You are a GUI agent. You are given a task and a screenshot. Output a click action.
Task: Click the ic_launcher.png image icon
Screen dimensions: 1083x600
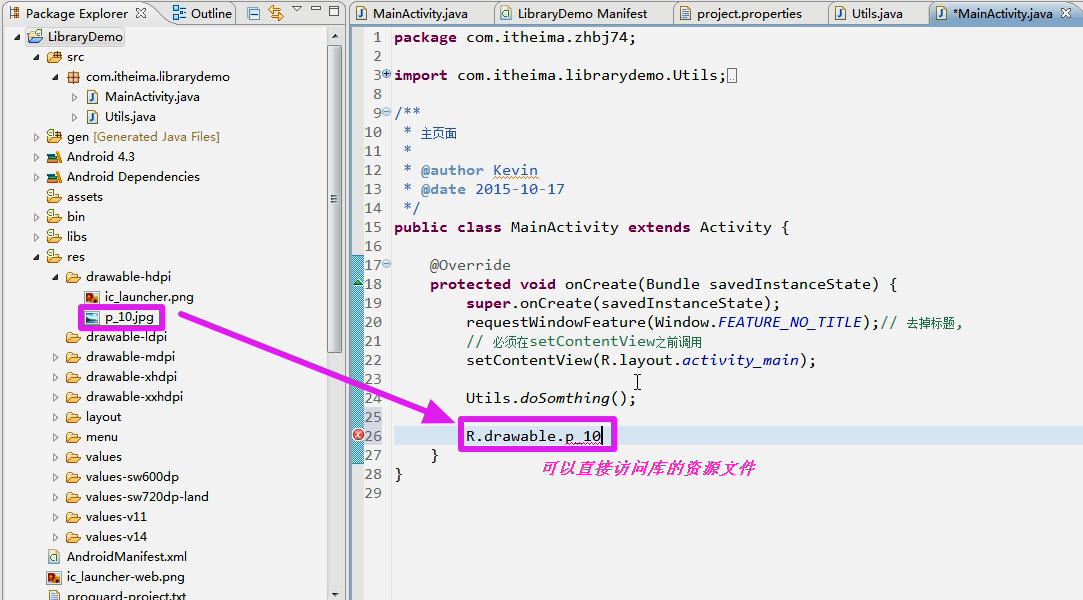pos(92,297)
